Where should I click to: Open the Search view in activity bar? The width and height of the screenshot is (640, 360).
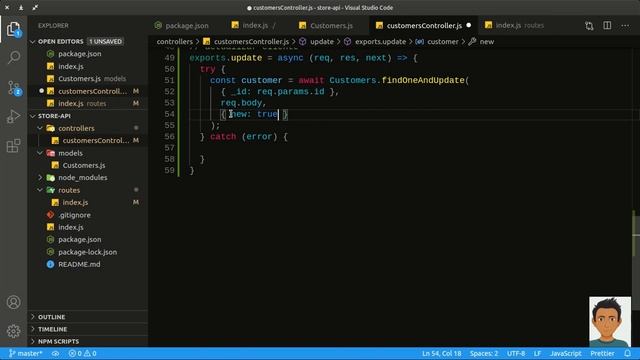tap(13, 58)
